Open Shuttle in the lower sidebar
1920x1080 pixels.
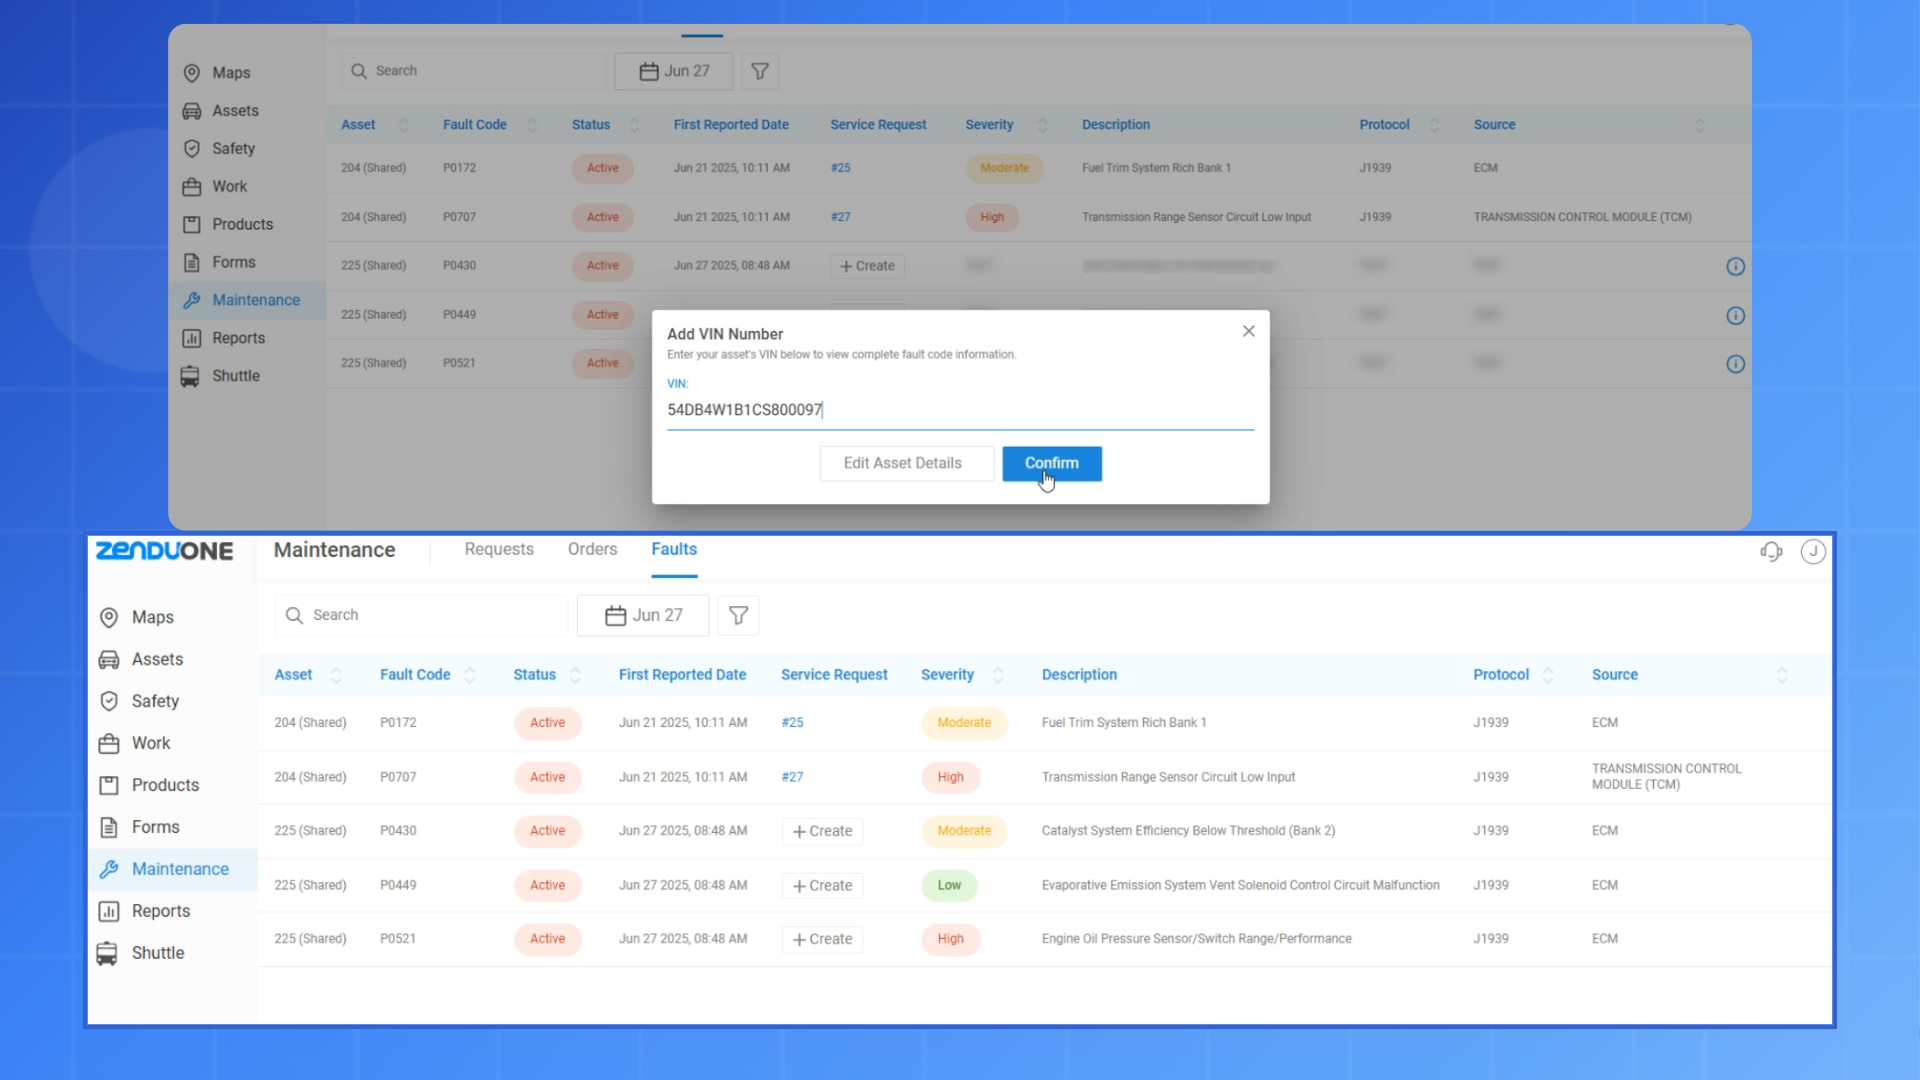157,953
